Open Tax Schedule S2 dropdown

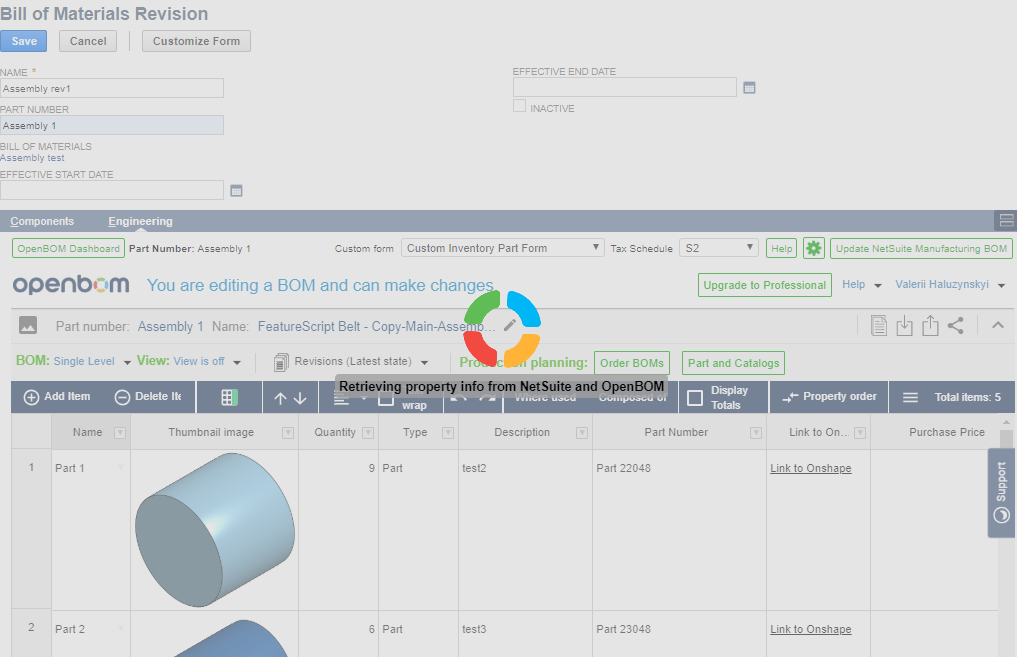pyautogui.click(x=719, y=248)
